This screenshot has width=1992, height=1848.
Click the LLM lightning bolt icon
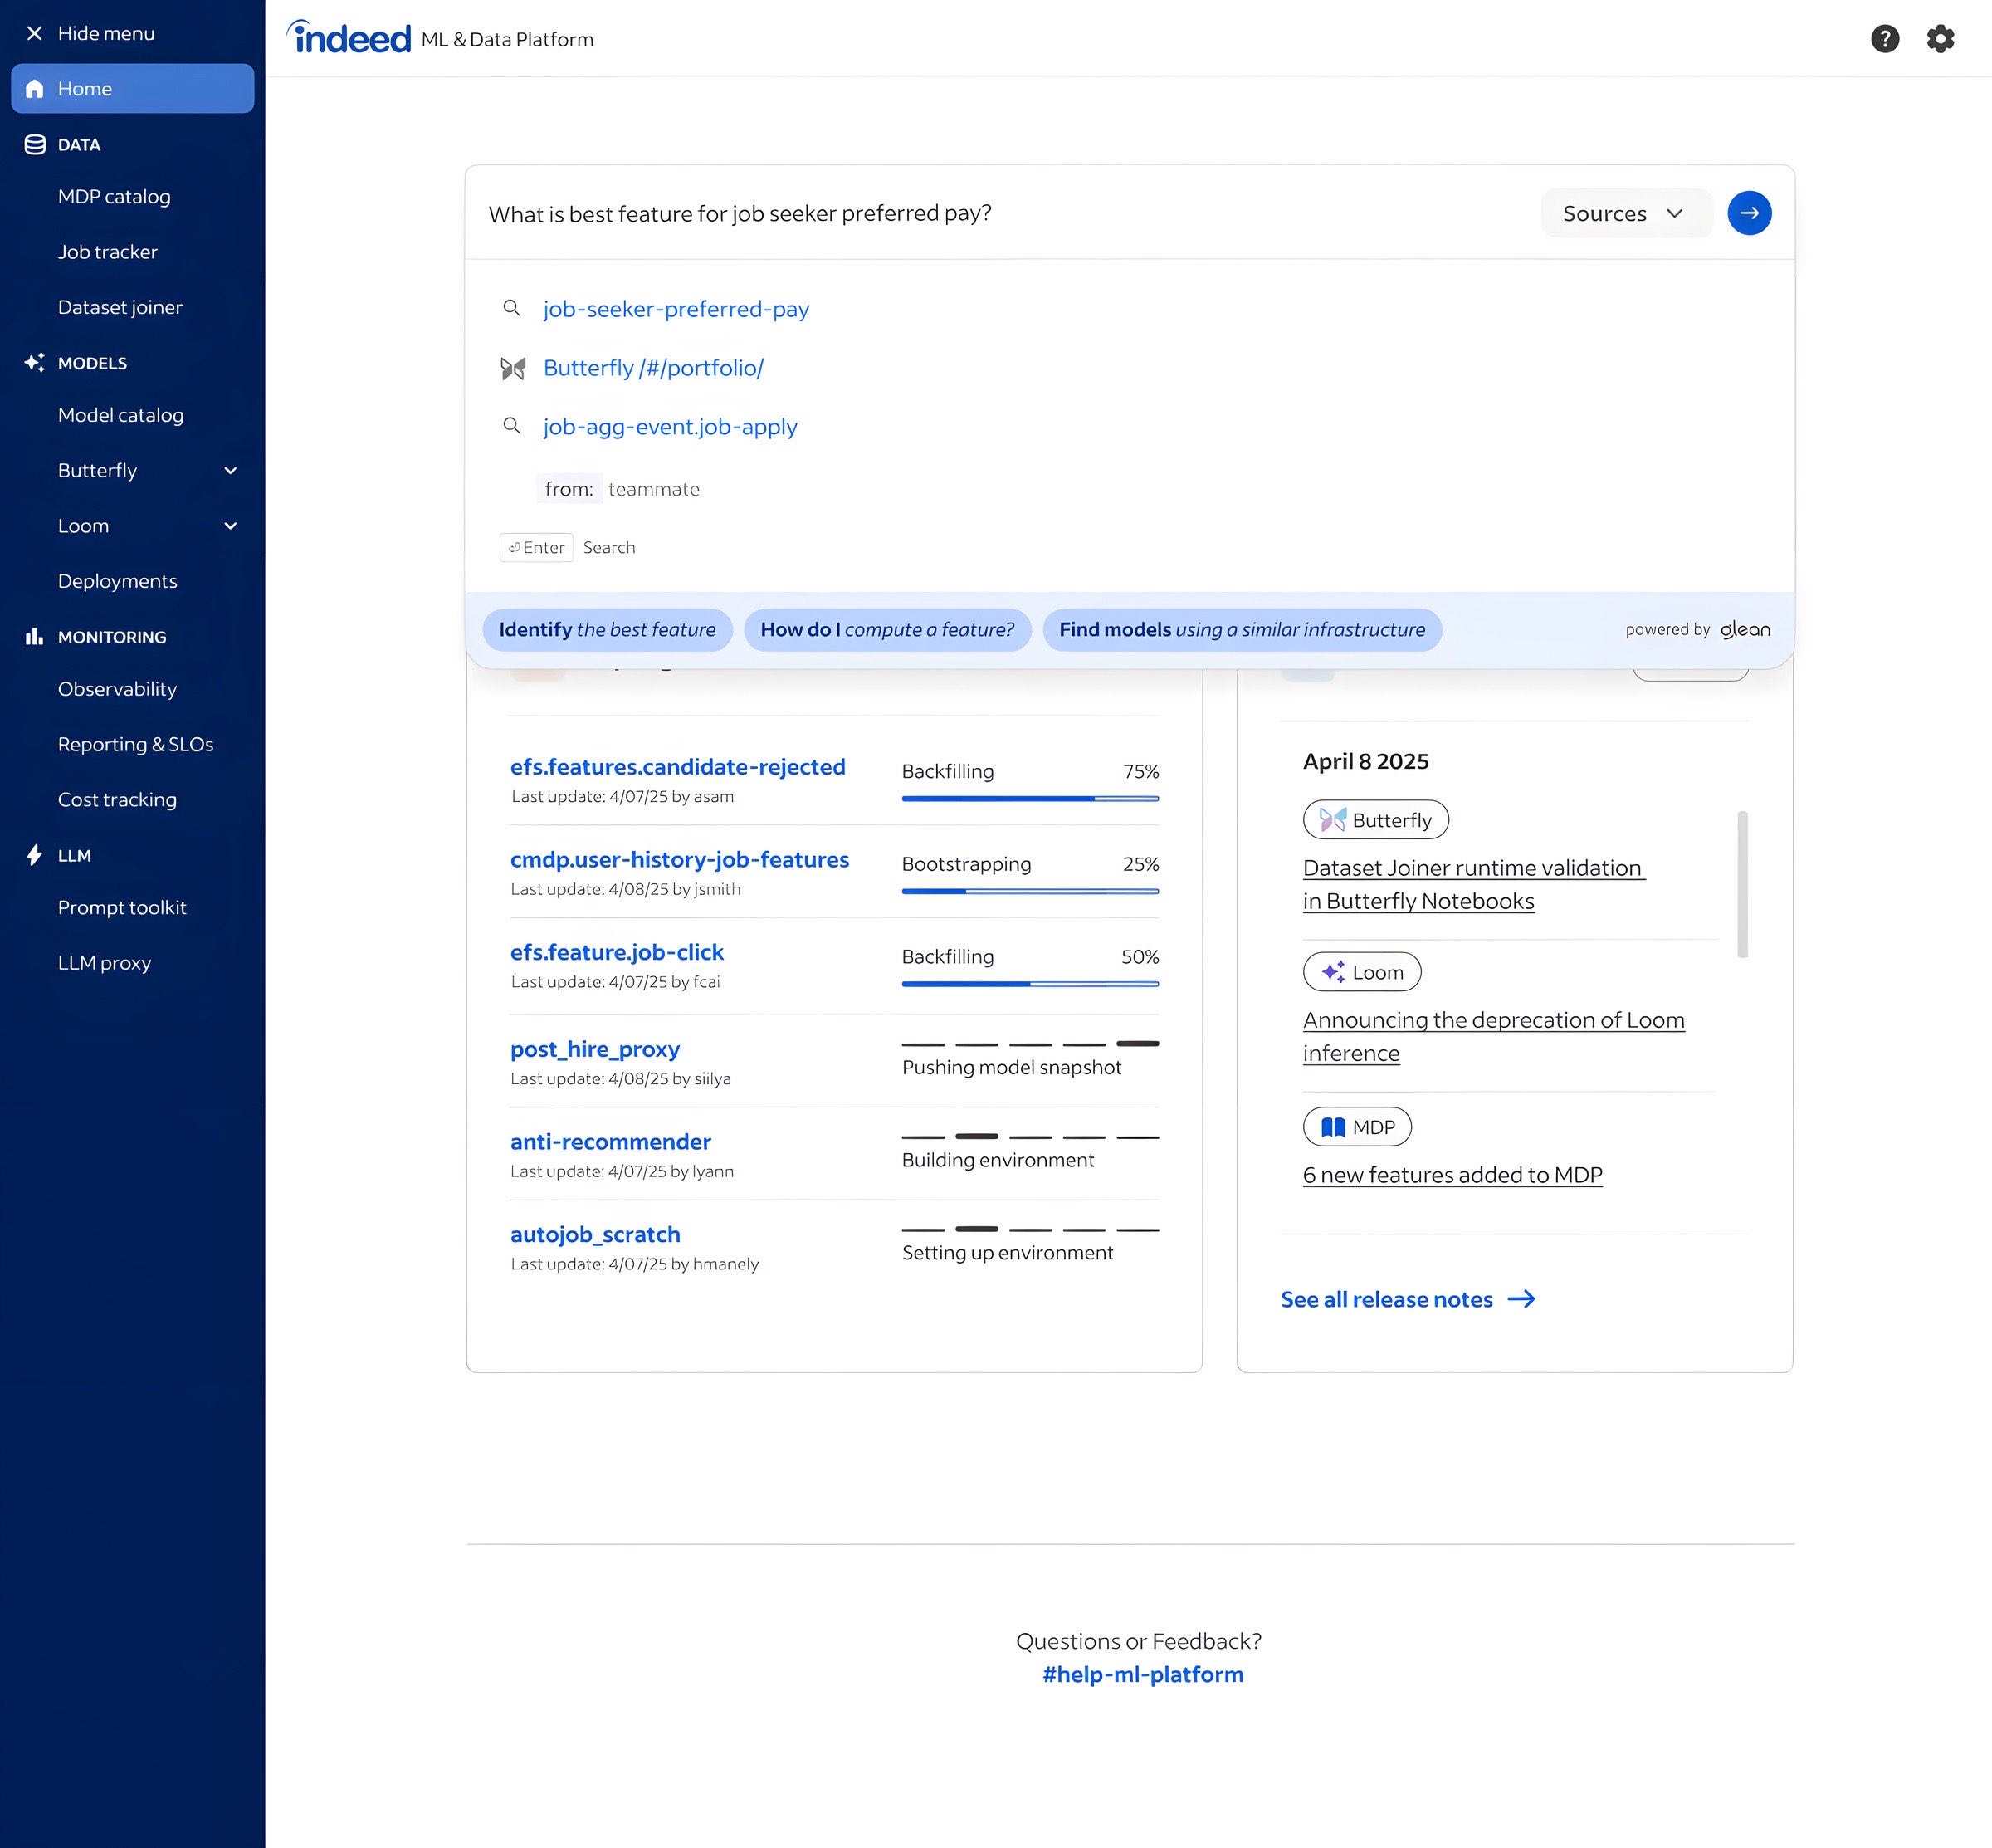point(35,855)
